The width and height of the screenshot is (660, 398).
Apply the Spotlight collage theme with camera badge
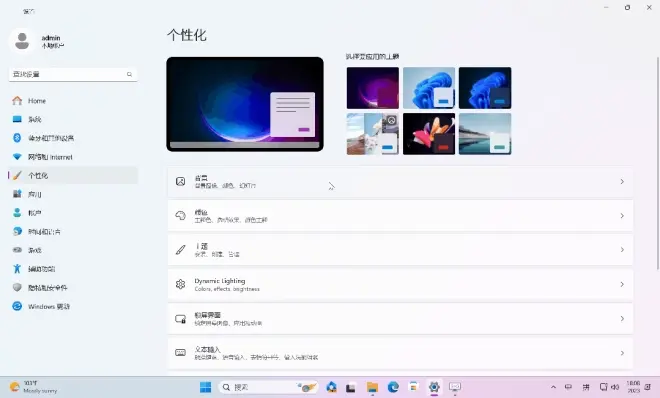tap(373, 134)
